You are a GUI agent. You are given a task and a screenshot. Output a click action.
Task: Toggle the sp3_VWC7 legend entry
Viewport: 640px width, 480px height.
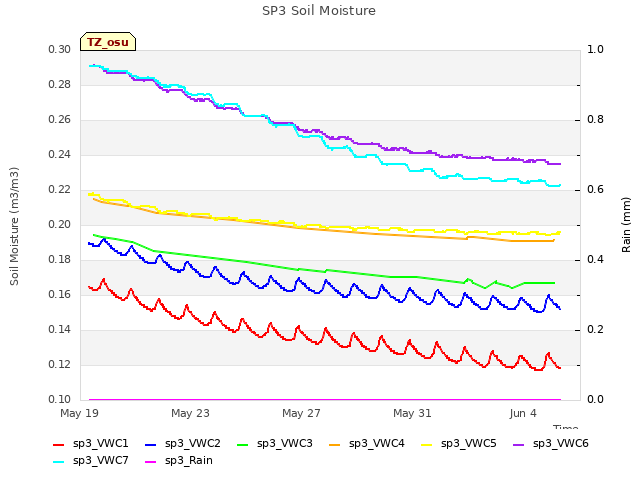(x=91, y=461)
